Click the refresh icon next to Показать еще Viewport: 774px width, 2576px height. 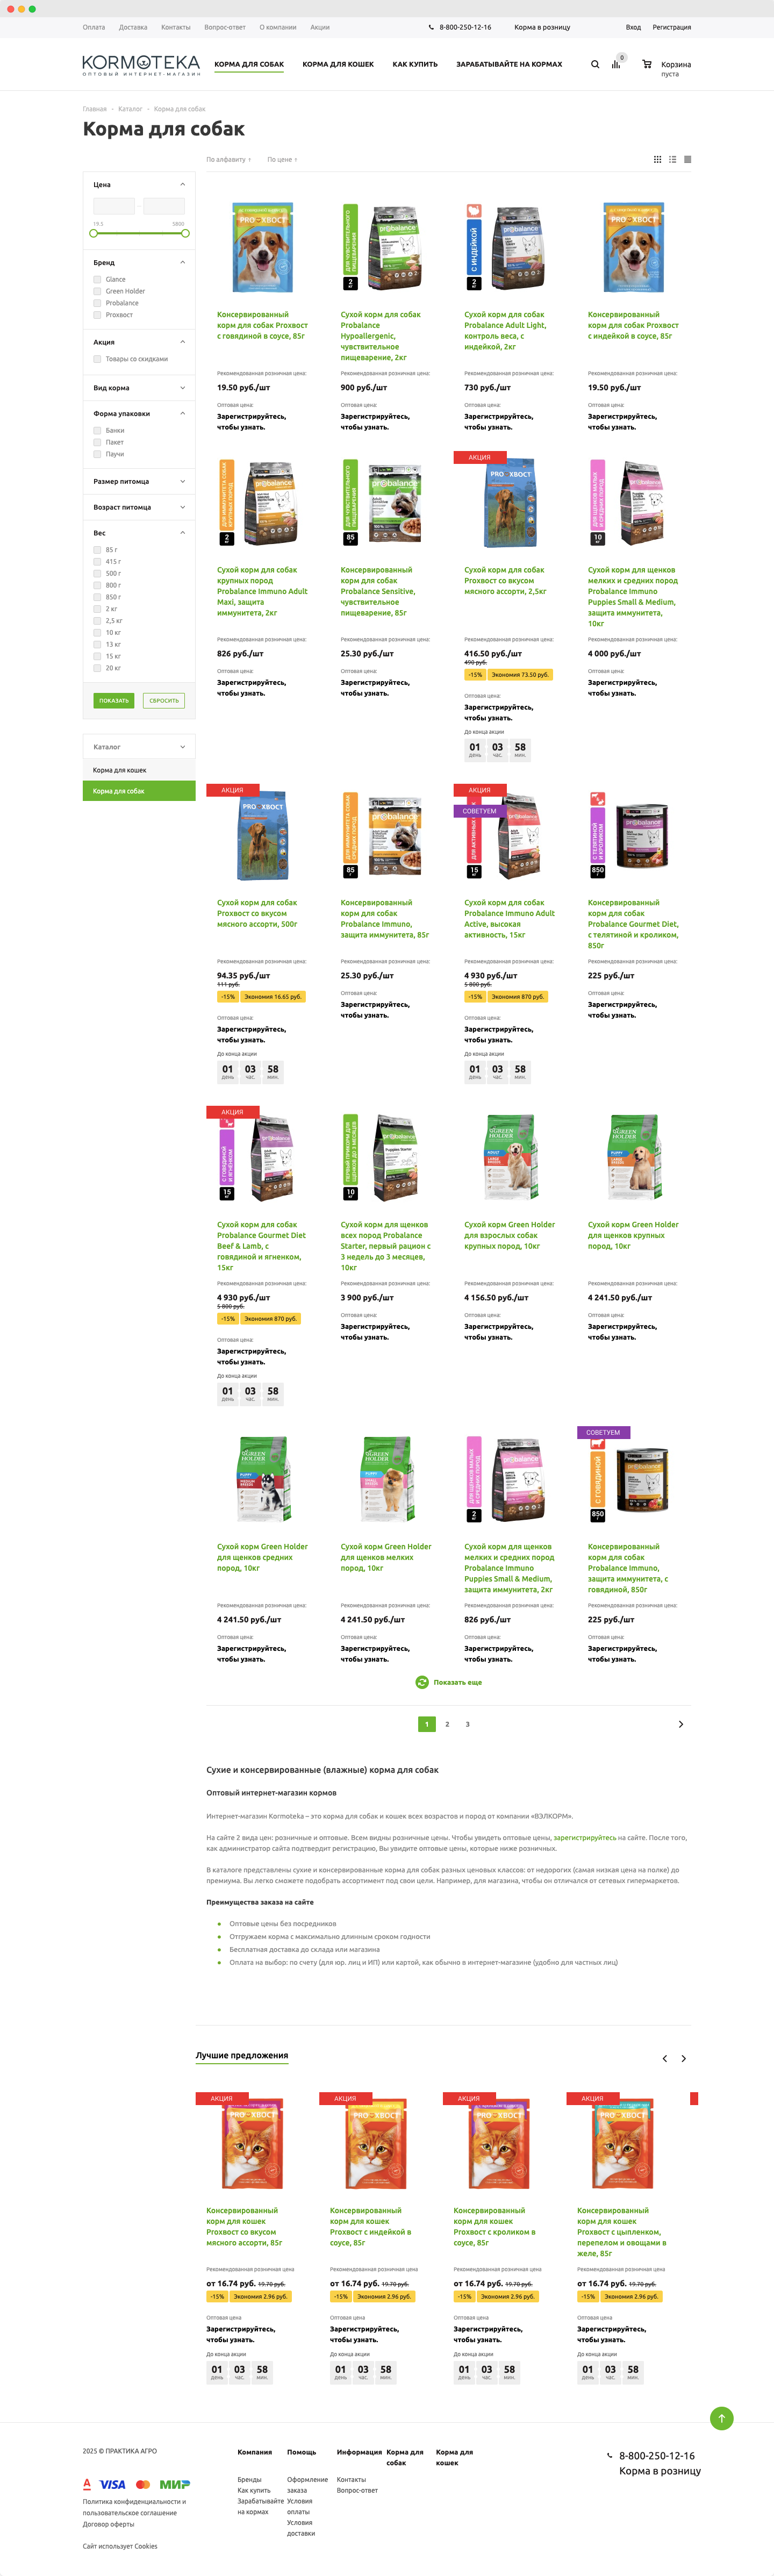pos(422,1682)
